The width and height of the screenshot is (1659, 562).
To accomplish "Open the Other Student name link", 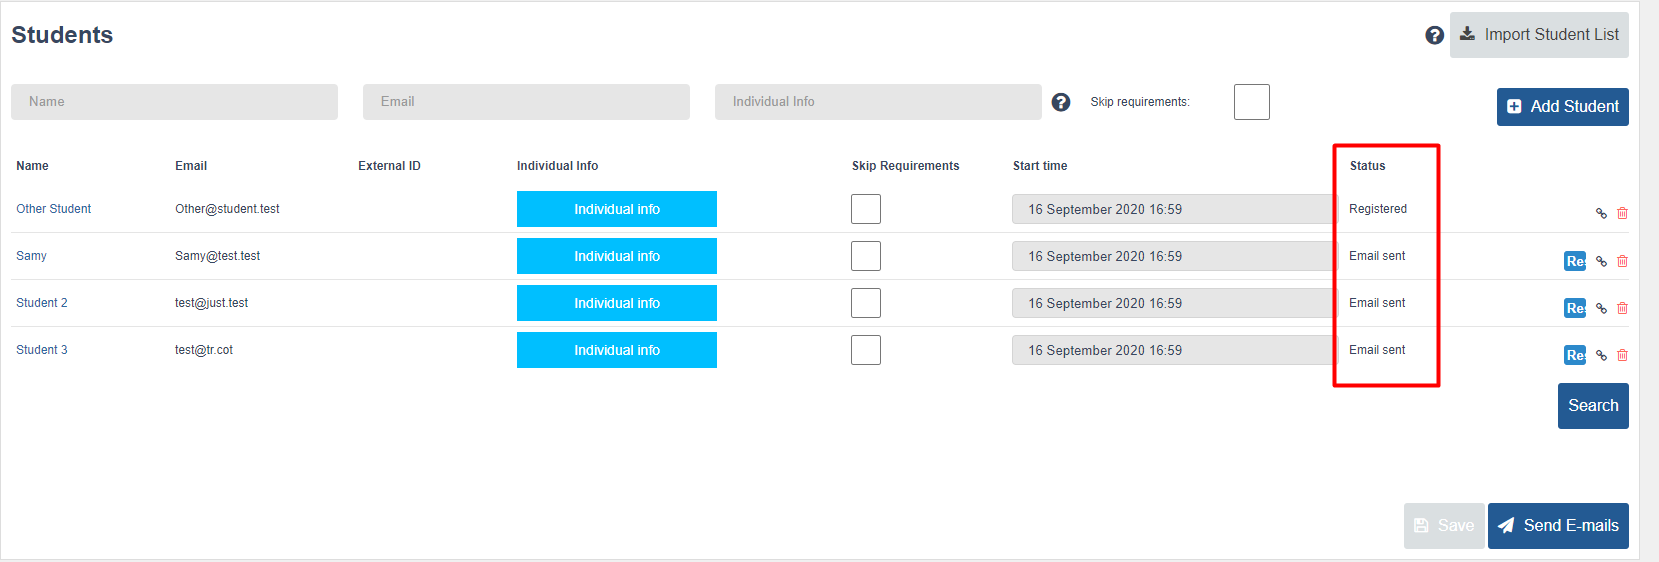I will [53, 209].
